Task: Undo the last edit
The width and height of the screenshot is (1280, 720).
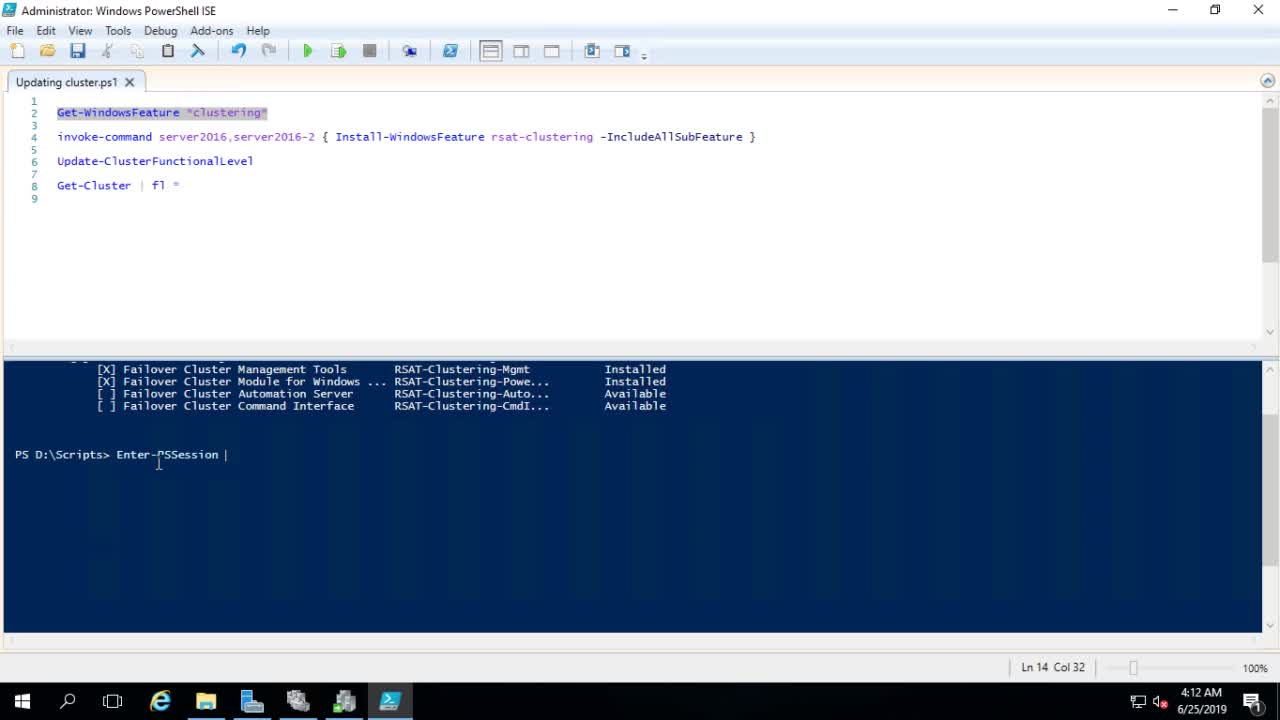Action: (238, 51)
